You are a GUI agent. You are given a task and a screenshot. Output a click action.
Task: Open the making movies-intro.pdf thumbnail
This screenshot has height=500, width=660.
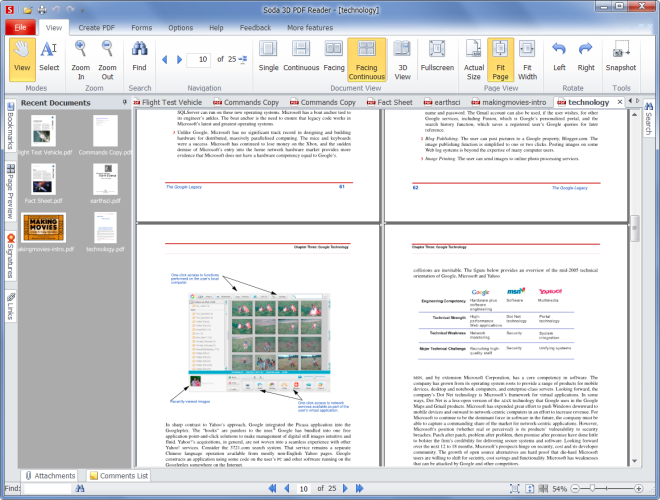pyautogui.click(x=42, y=227)
